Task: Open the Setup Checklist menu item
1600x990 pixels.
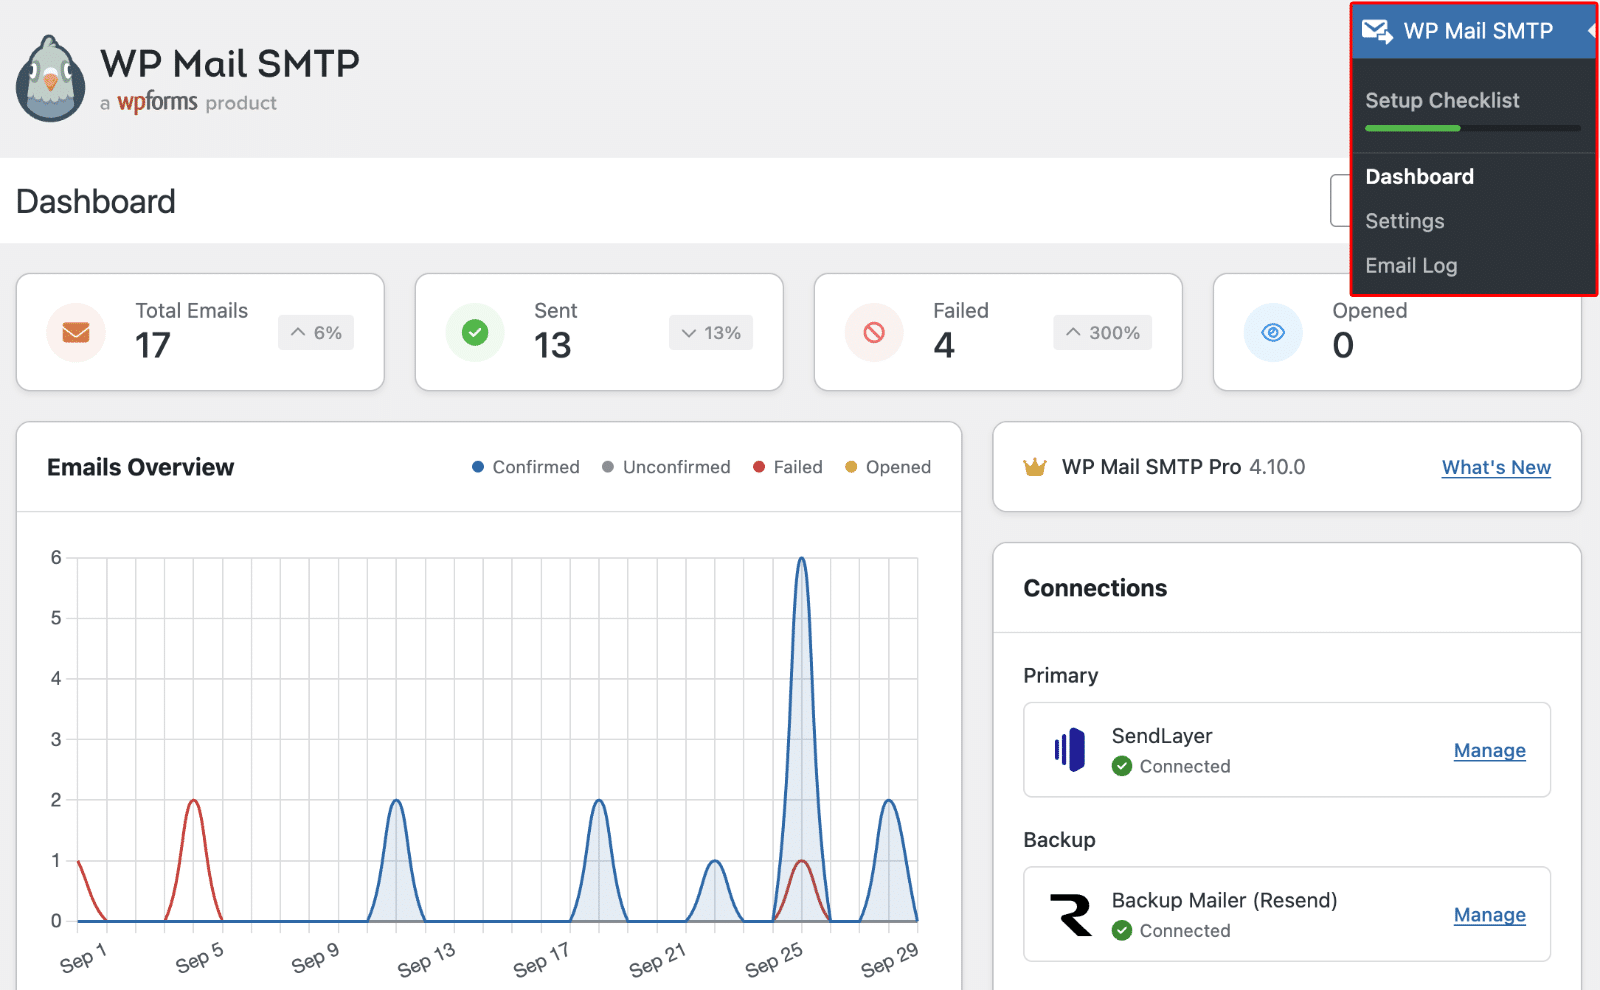Action: click(1442, 100)
